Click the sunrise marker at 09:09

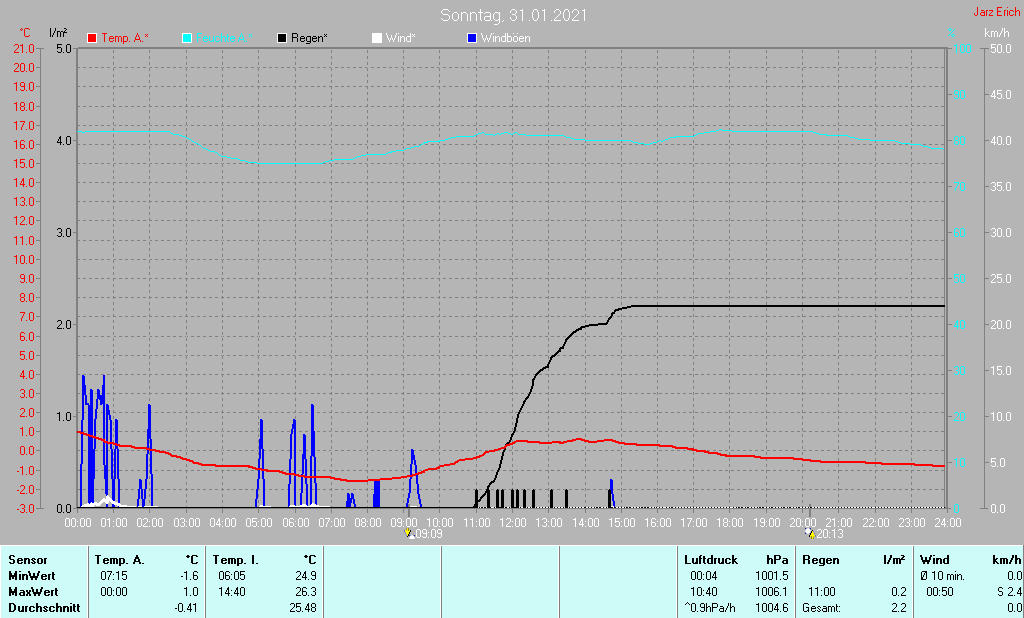click(409, 533)
